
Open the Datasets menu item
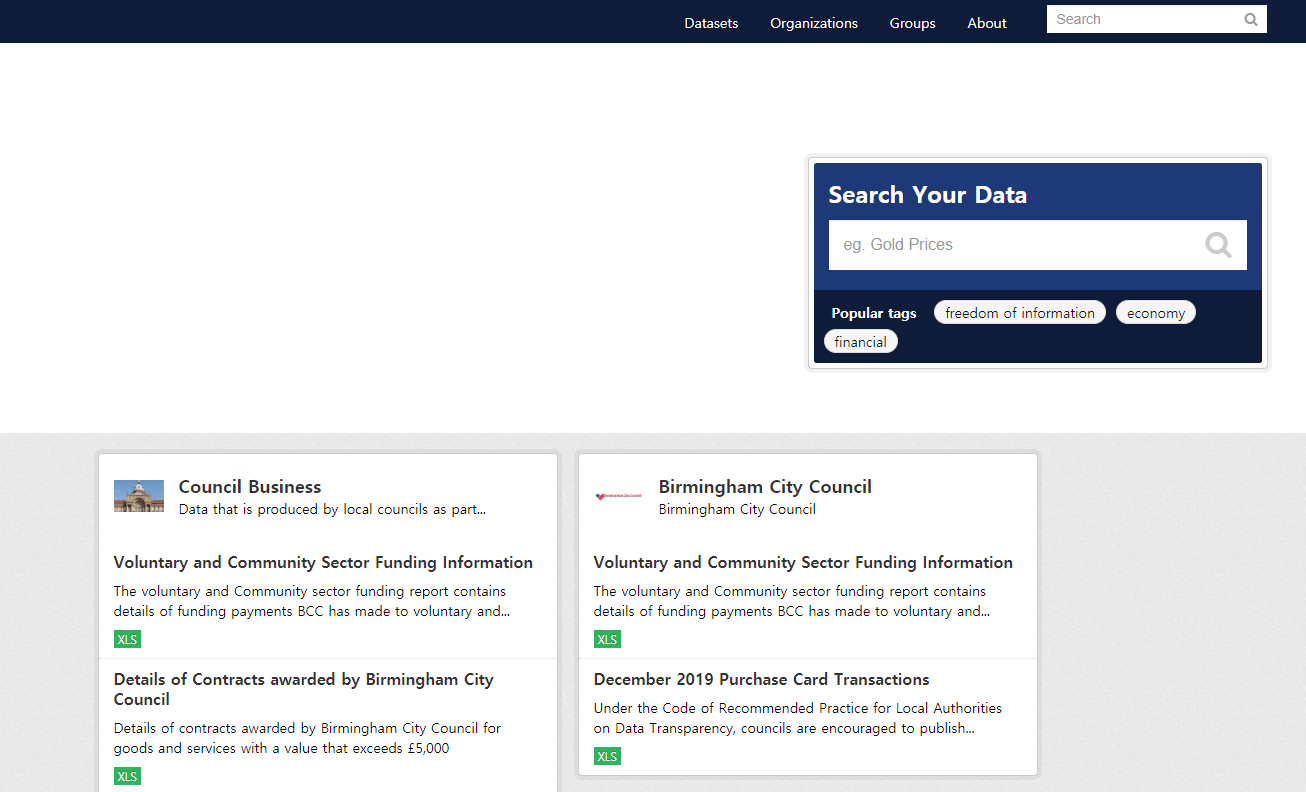point(711,23)
